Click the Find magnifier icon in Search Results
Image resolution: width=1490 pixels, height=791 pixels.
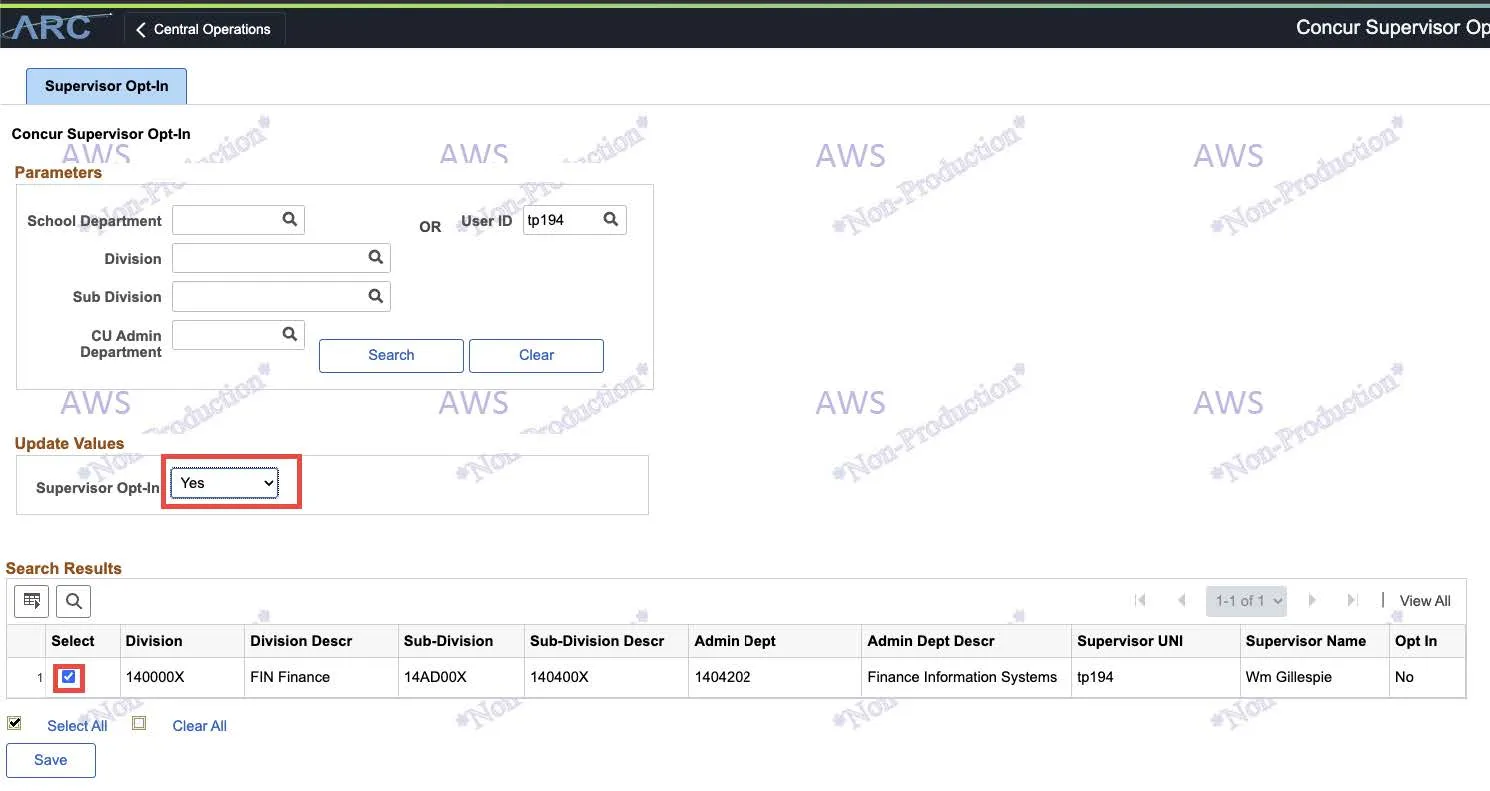pos(73,601)
